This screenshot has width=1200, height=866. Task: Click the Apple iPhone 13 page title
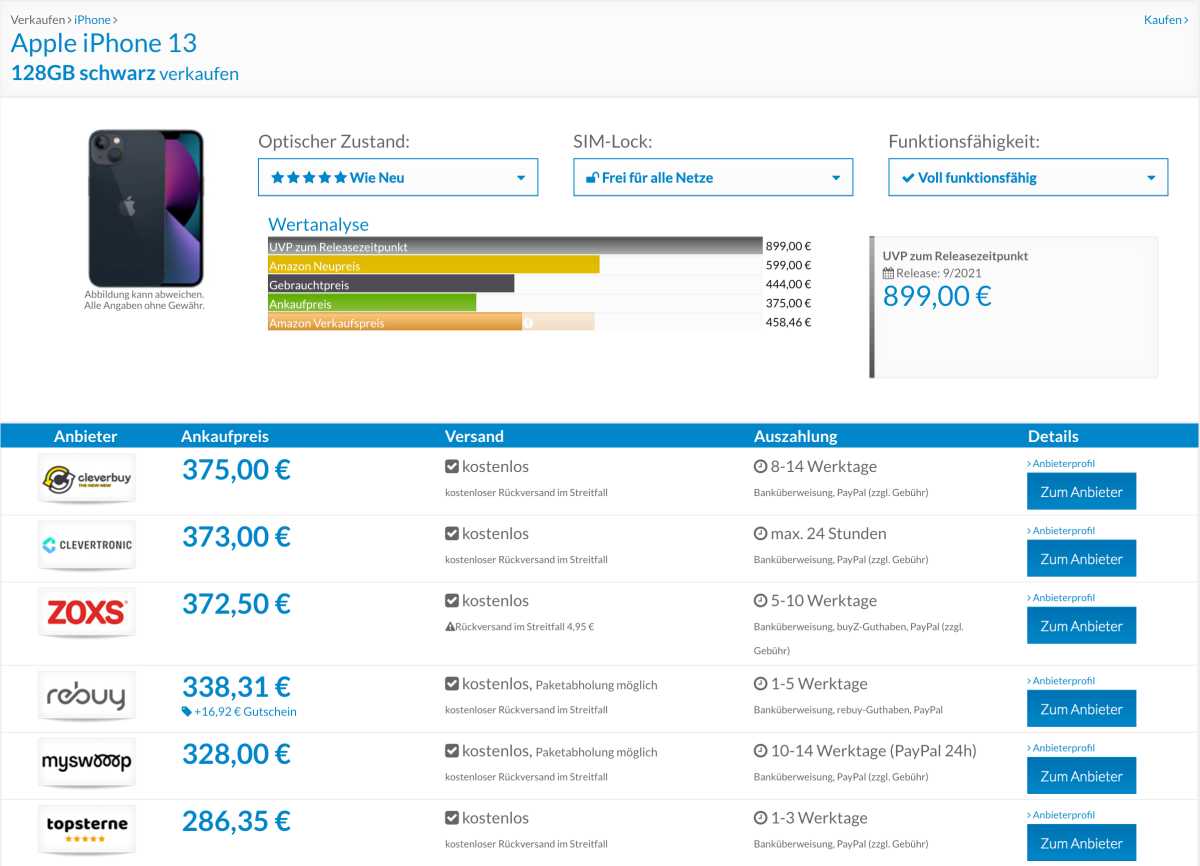(x=104, y=43)
